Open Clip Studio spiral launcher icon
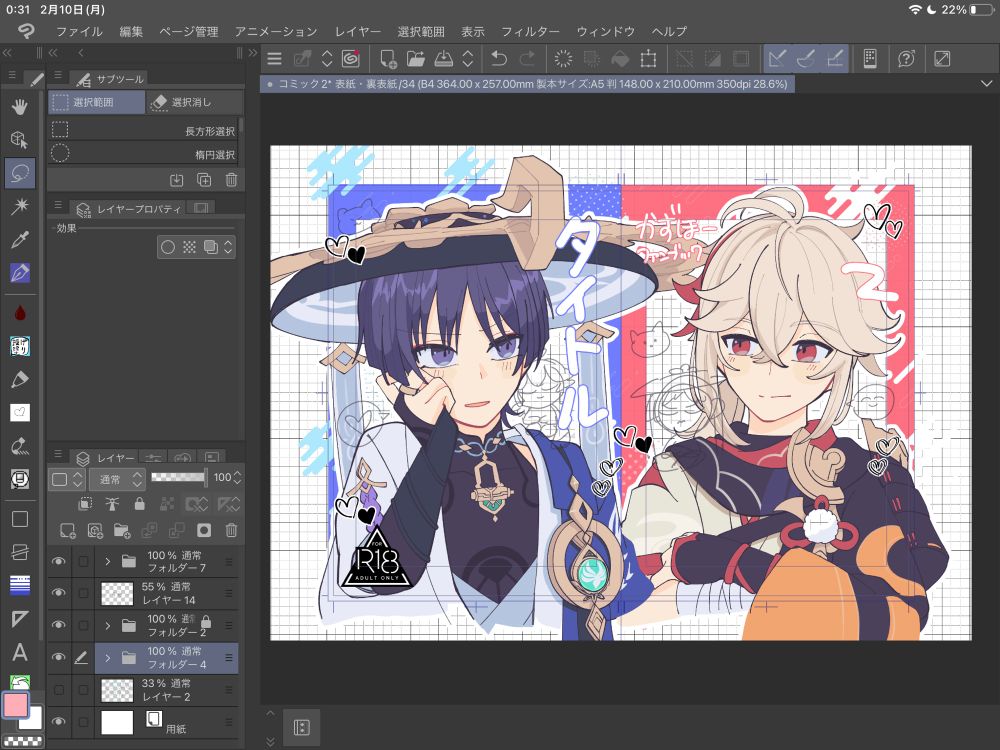The height and width of the screenshot is (750, 1000). click(350, 59)
